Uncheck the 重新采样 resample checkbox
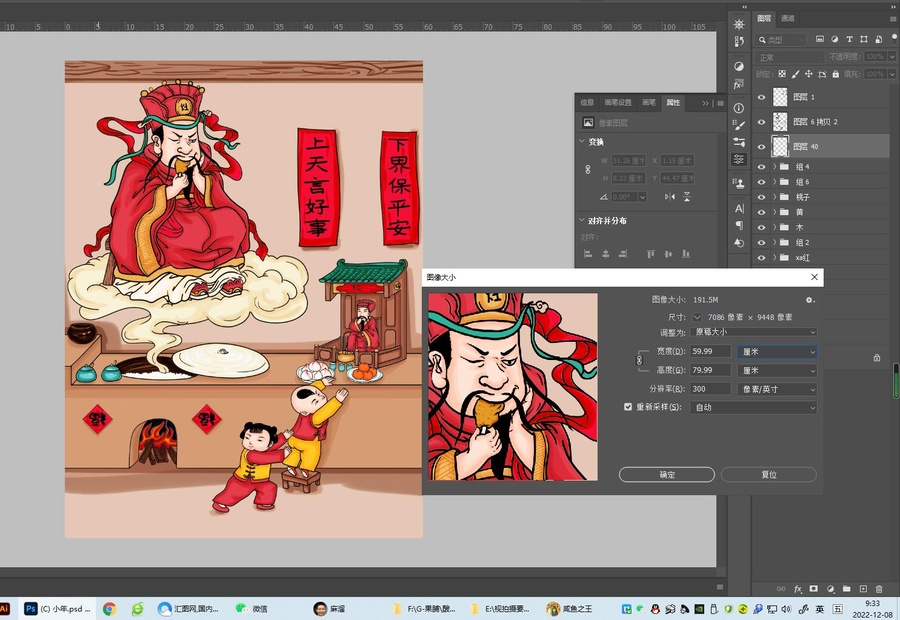 pyautogui.click(x=628, y=406)
